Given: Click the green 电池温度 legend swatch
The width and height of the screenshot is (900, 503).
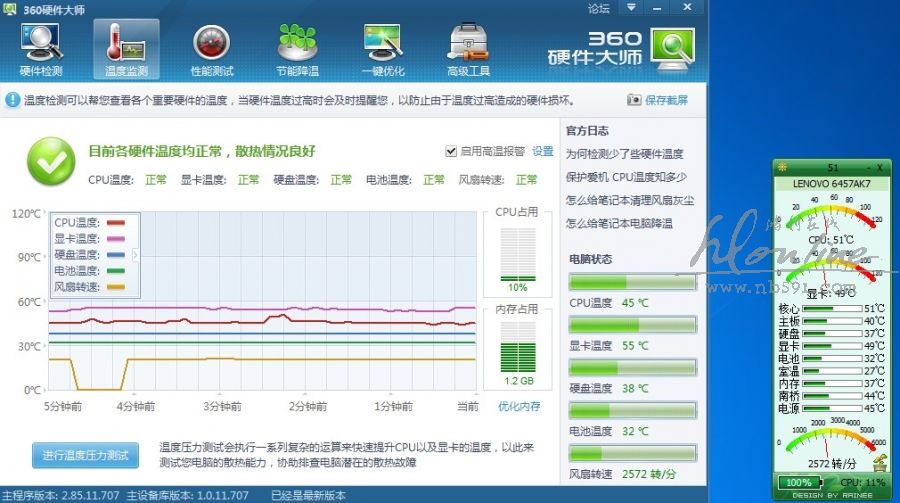Looking at the screenshot, I should pos(115,271).
